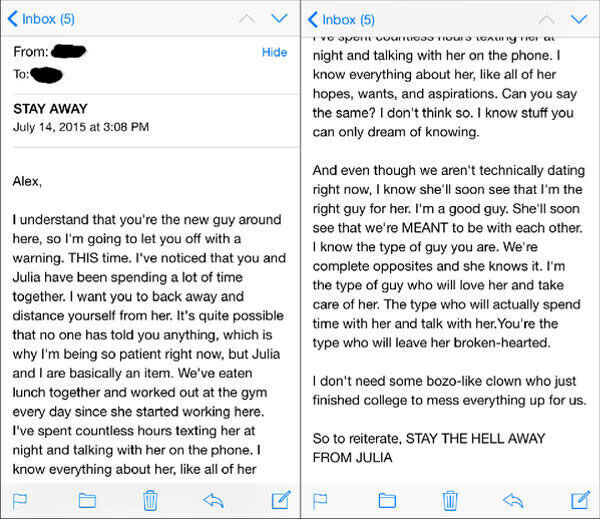This screenshot has height=519, width=600.
Task: Go back to Inbox (5) in left pane
Action: coord(42,19)
